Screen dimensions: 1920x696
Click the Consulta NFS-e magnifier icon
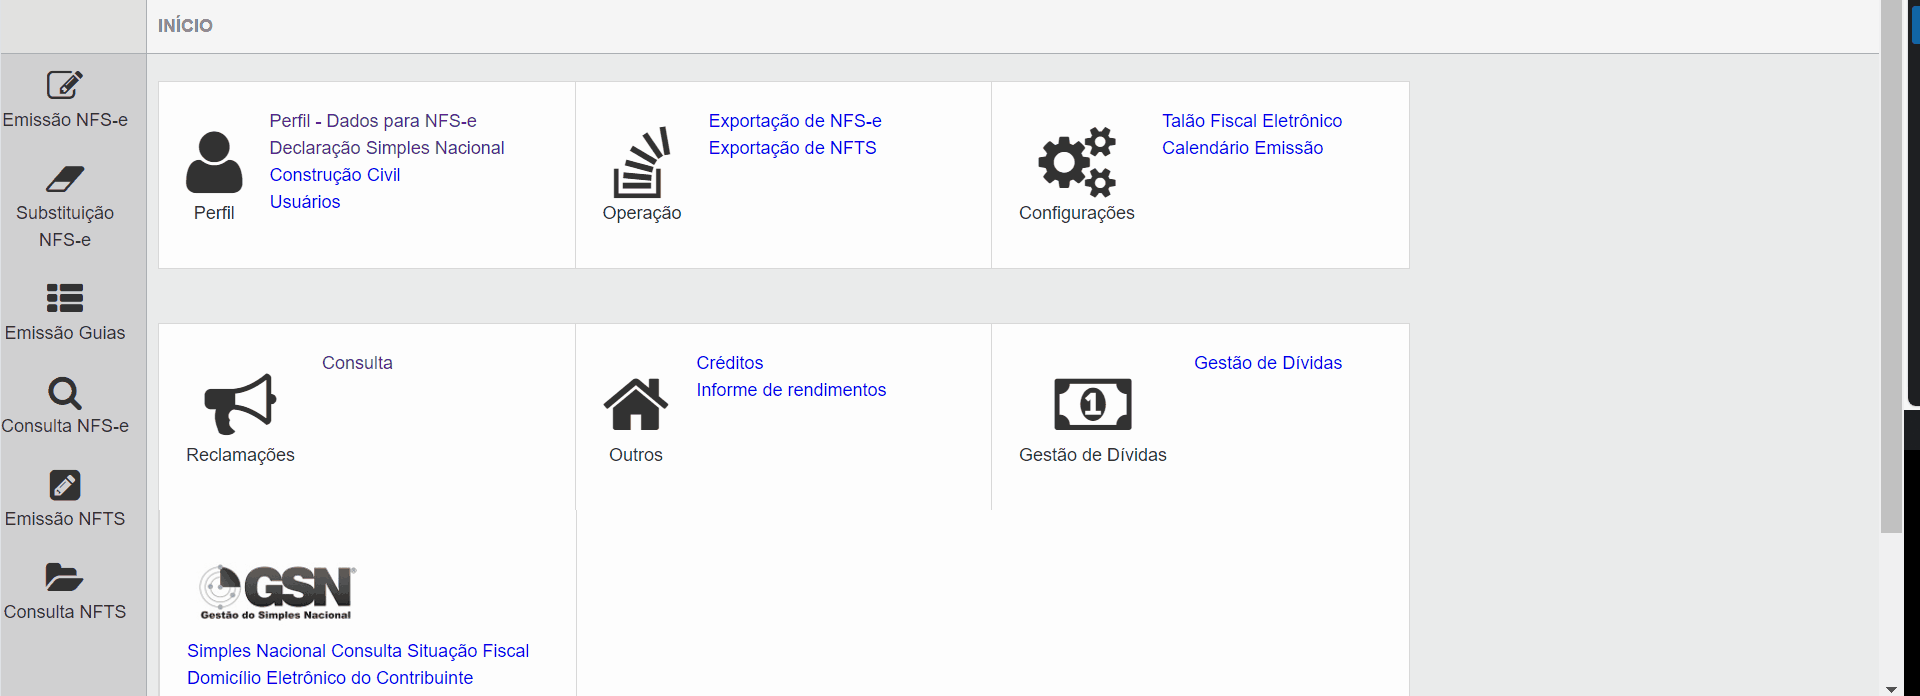coord(65,393)
